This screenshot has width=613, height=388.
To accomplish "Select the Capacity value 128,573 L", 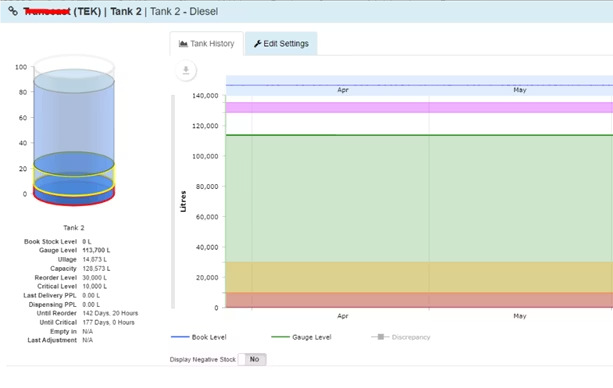I will (96, 268).
